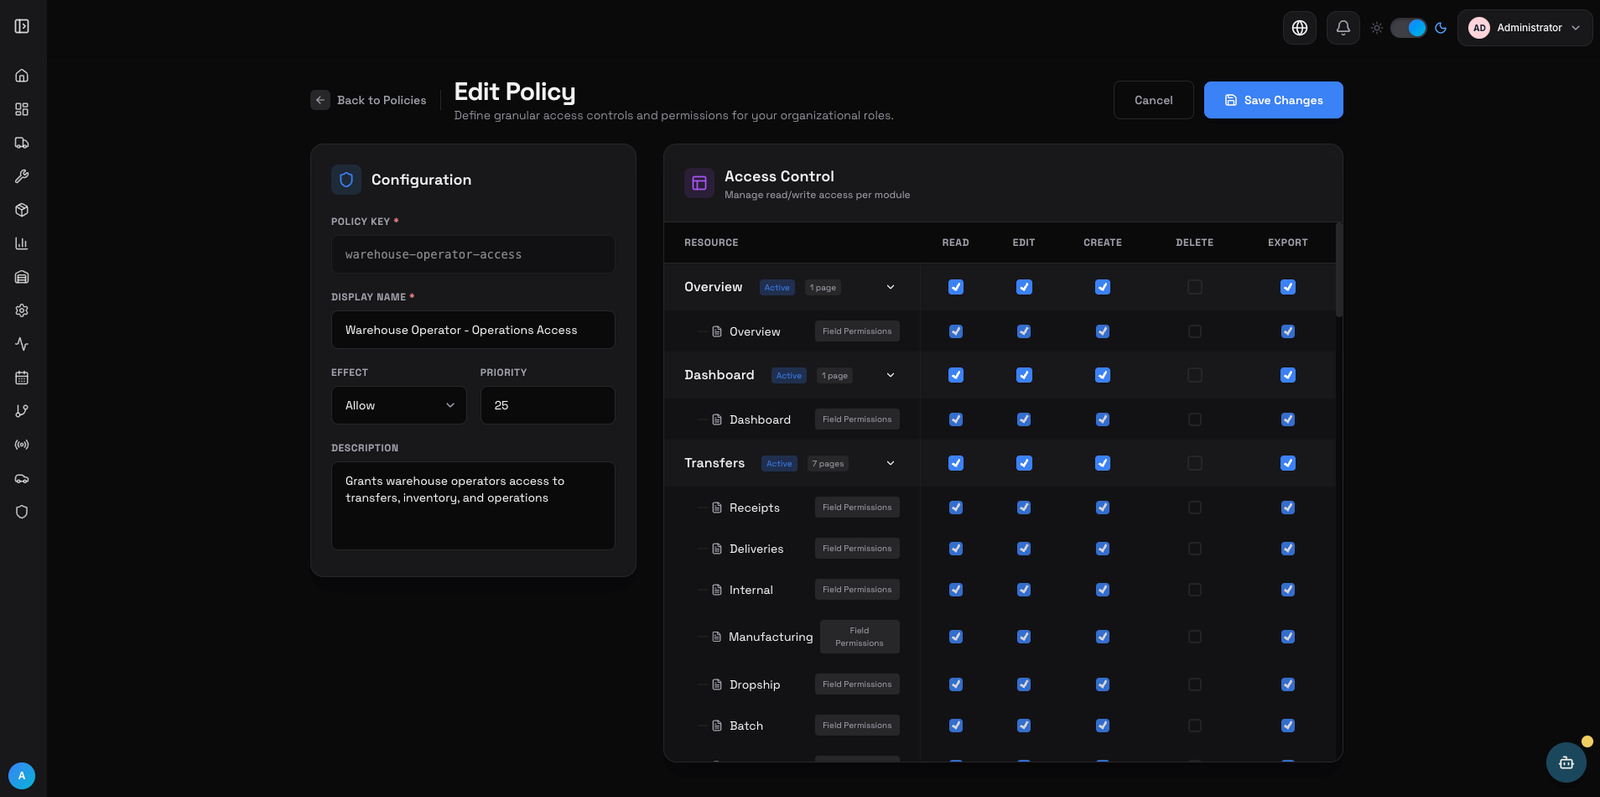Screen dimensions: 1600x797
Task: Click the blue 'A' avatar in sidebar
Action: (x=22, y=776)
